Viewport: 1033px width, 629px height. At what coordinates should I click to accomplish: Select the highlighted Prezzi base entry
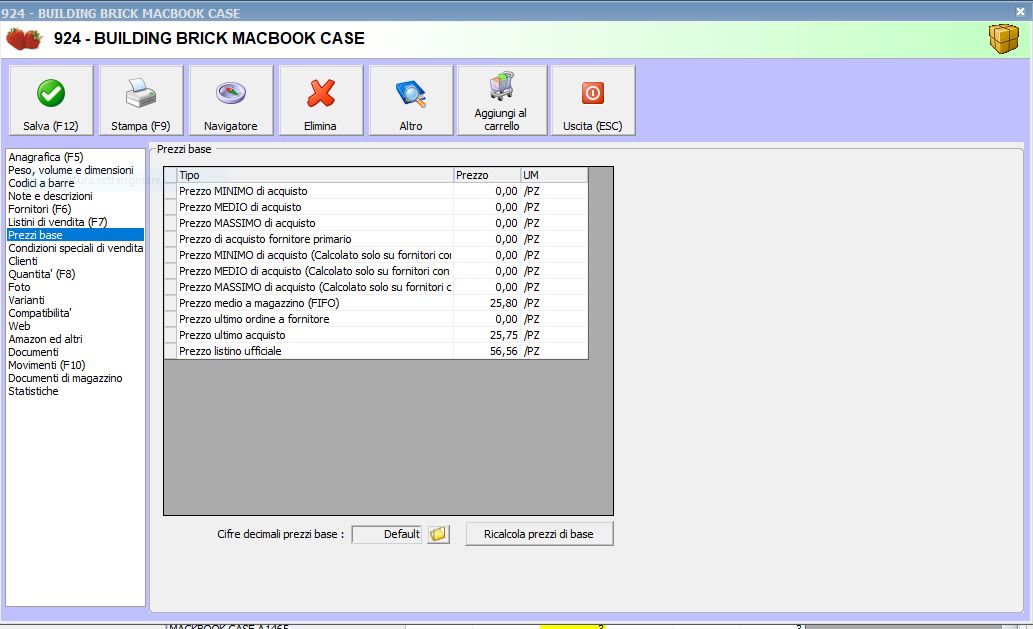click(x=75, y=235)
